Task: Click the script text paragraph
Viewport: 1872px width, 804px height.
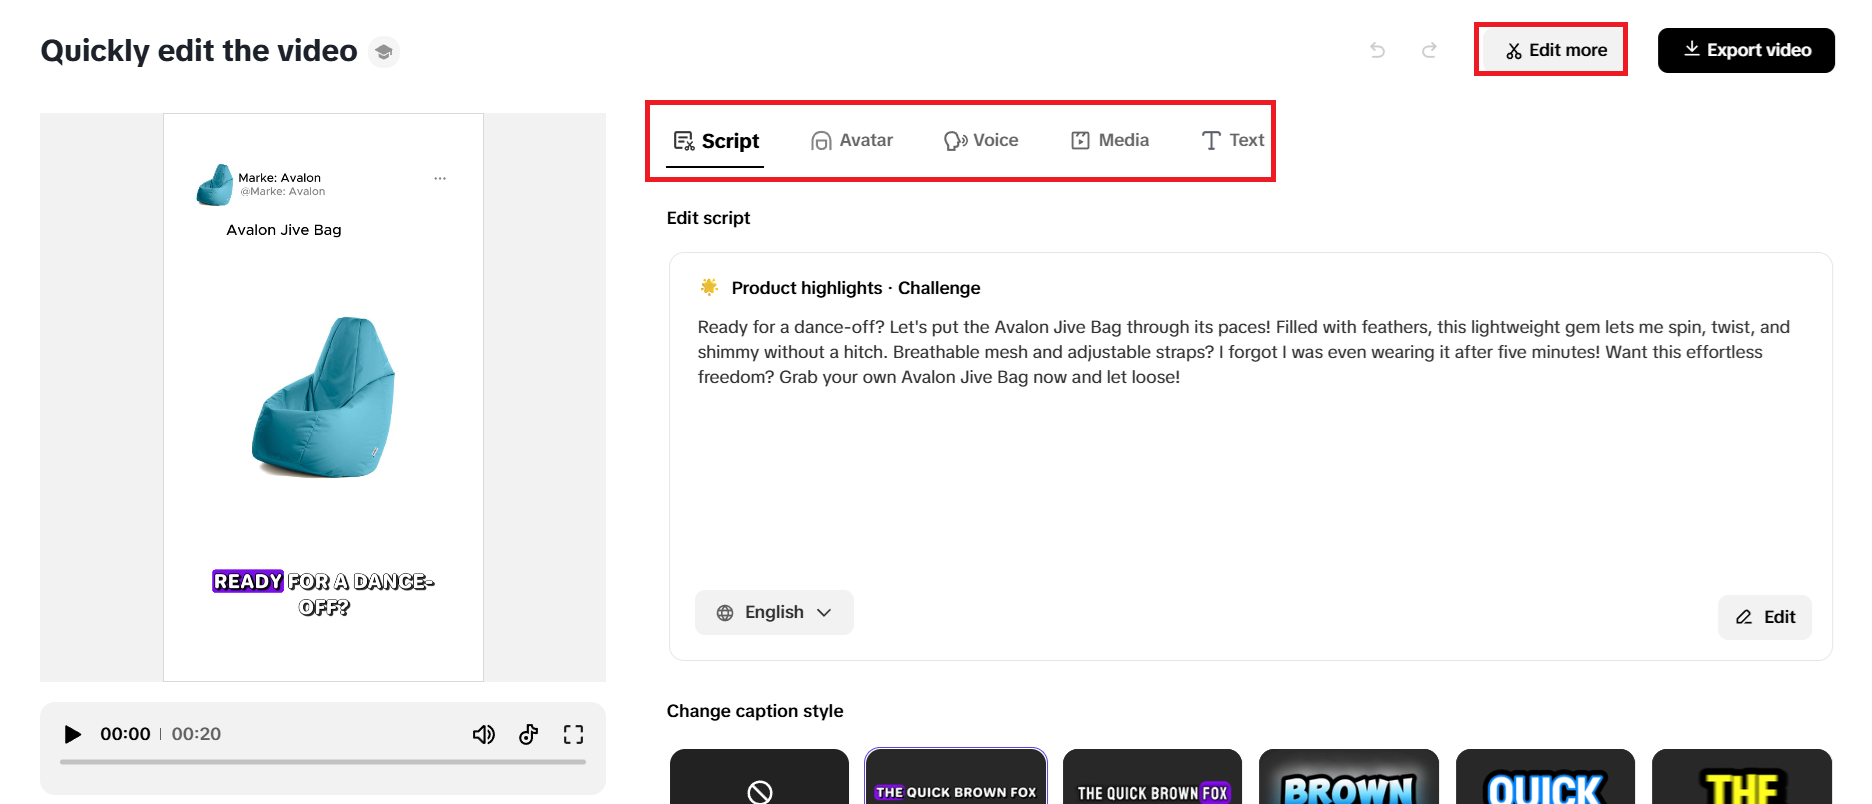Action: tap(1244, 352)
